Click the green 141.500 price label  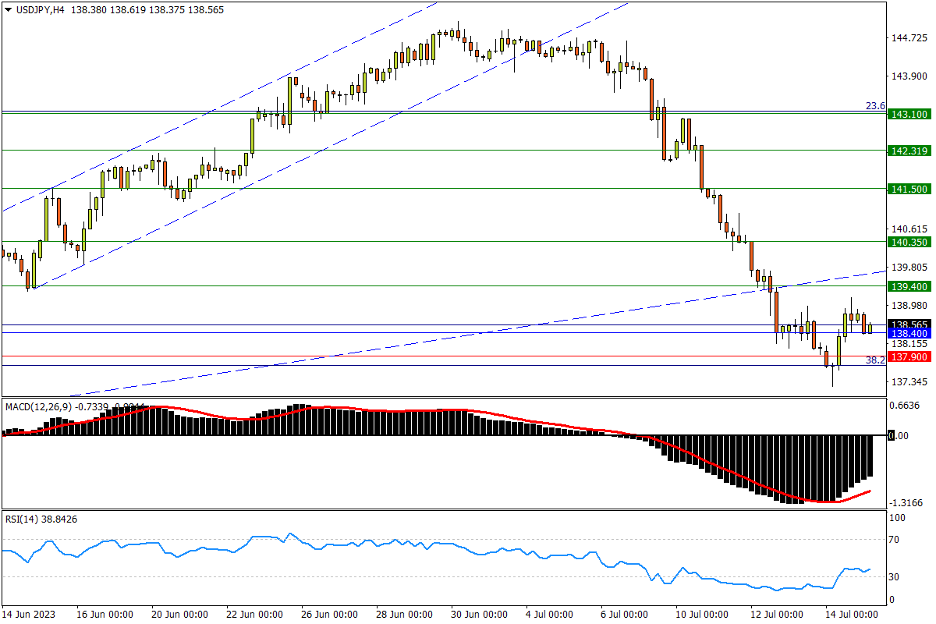tap(909, 189)
